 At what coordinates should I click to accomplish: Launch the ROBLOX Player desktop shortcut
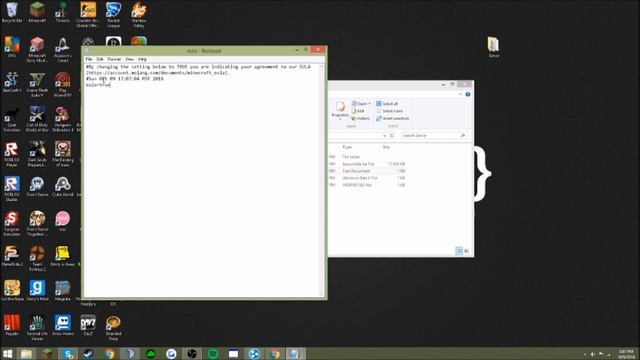12,154
